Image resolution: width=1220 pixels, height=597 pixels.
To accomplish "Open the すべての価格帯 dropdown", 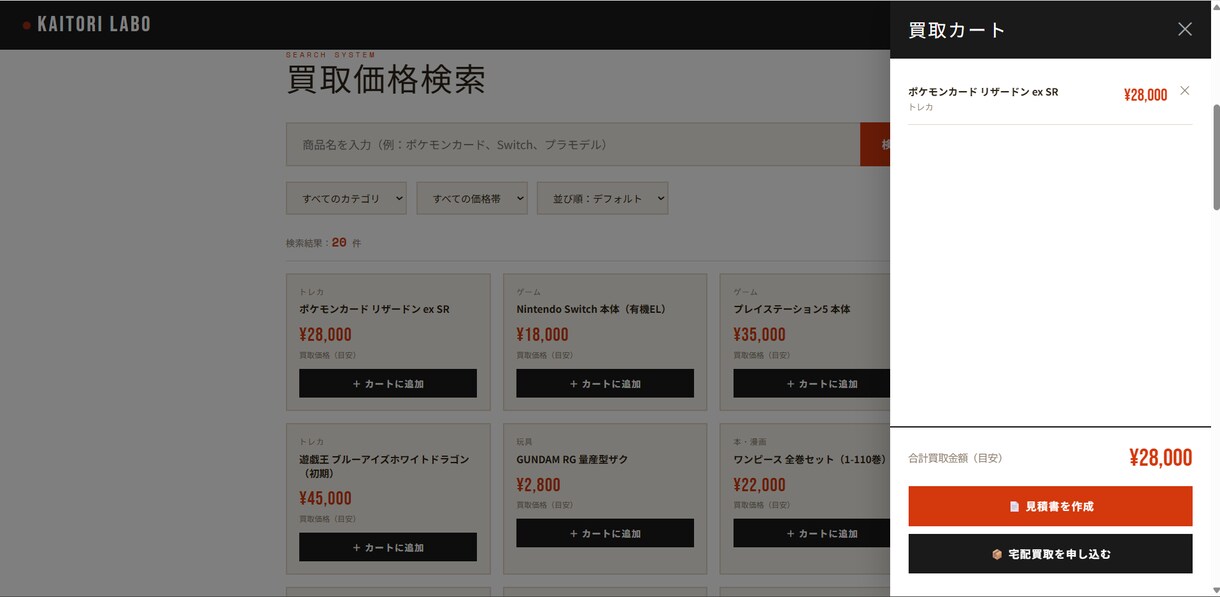I will click(x=472, y=198).
